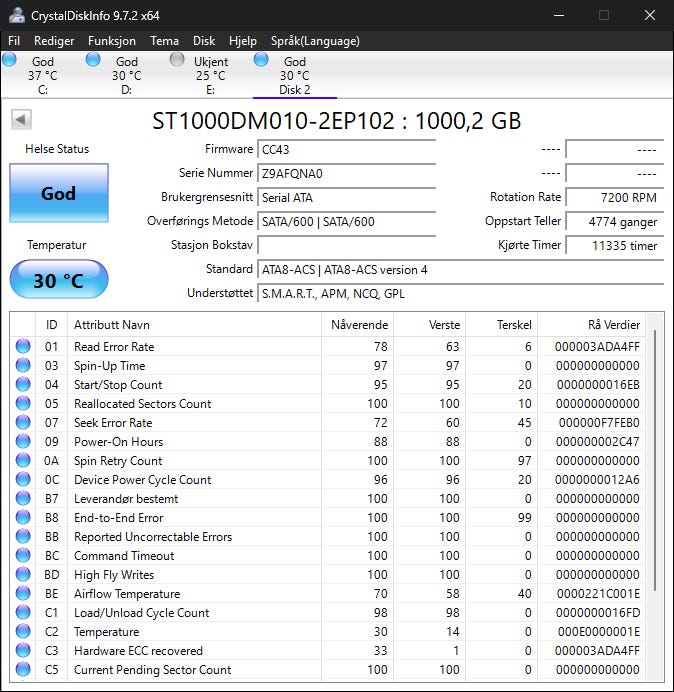The width and height of the screenshot is (674, 692).
Task: Click the God health status button
Action: (x=58, y=193)
